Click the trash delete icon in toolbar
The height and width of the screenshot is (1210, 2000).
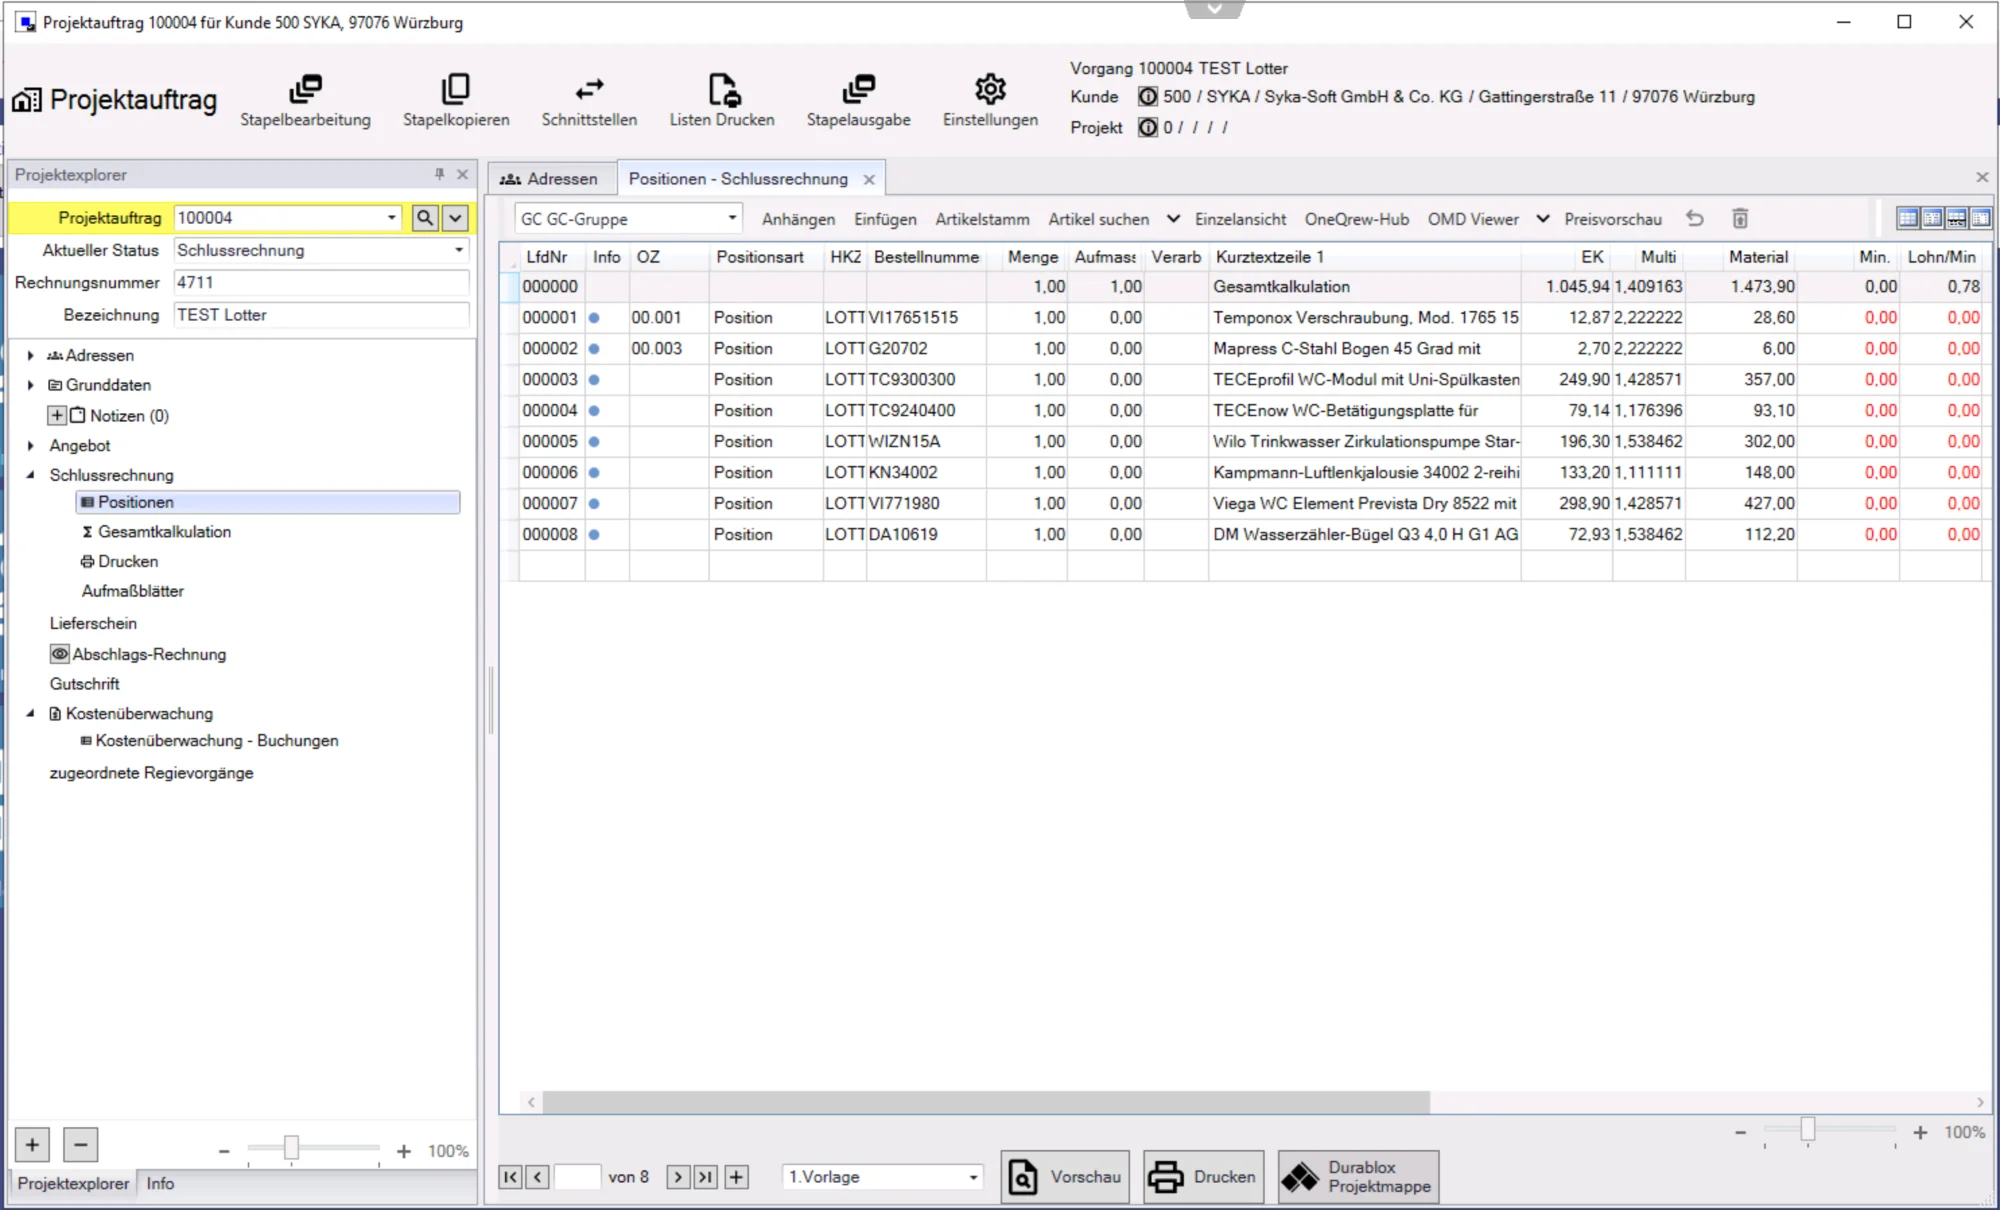click(1740, 219)
